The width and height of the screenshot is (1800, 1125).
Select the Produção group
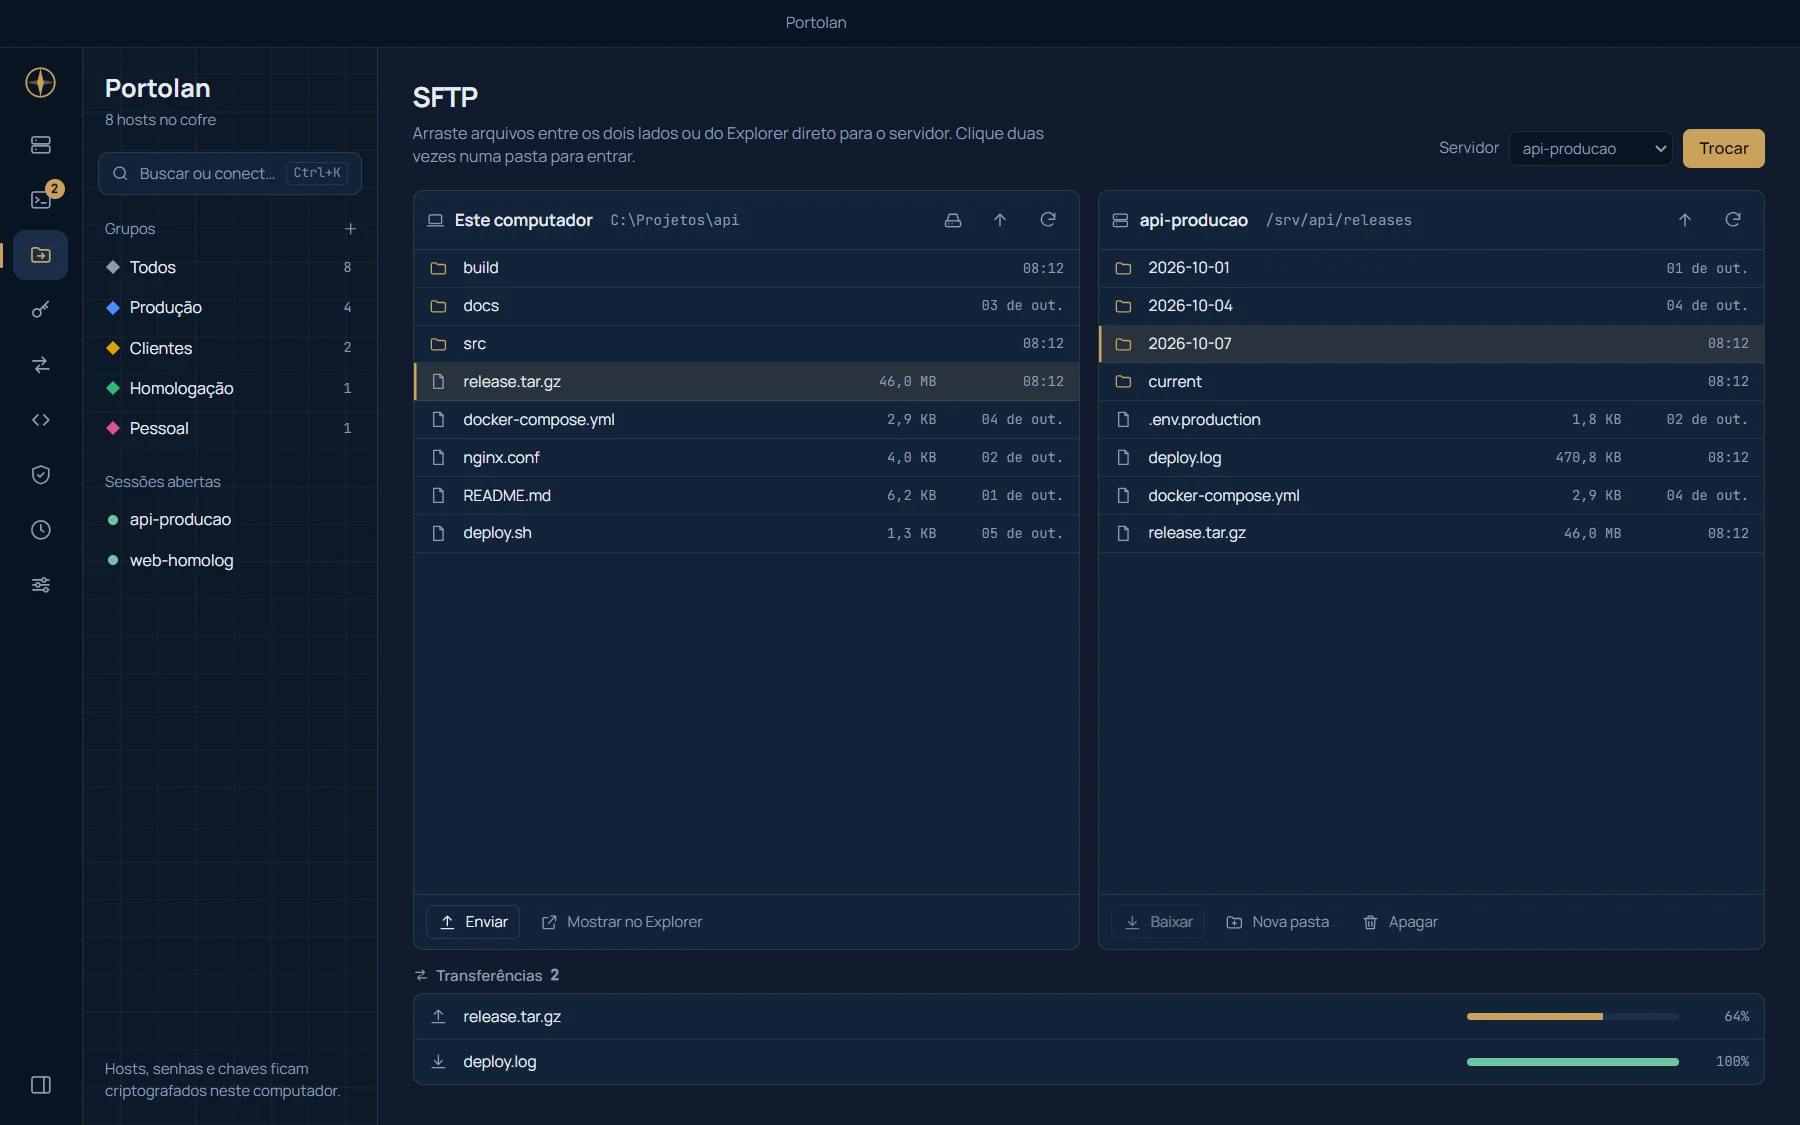230,308
